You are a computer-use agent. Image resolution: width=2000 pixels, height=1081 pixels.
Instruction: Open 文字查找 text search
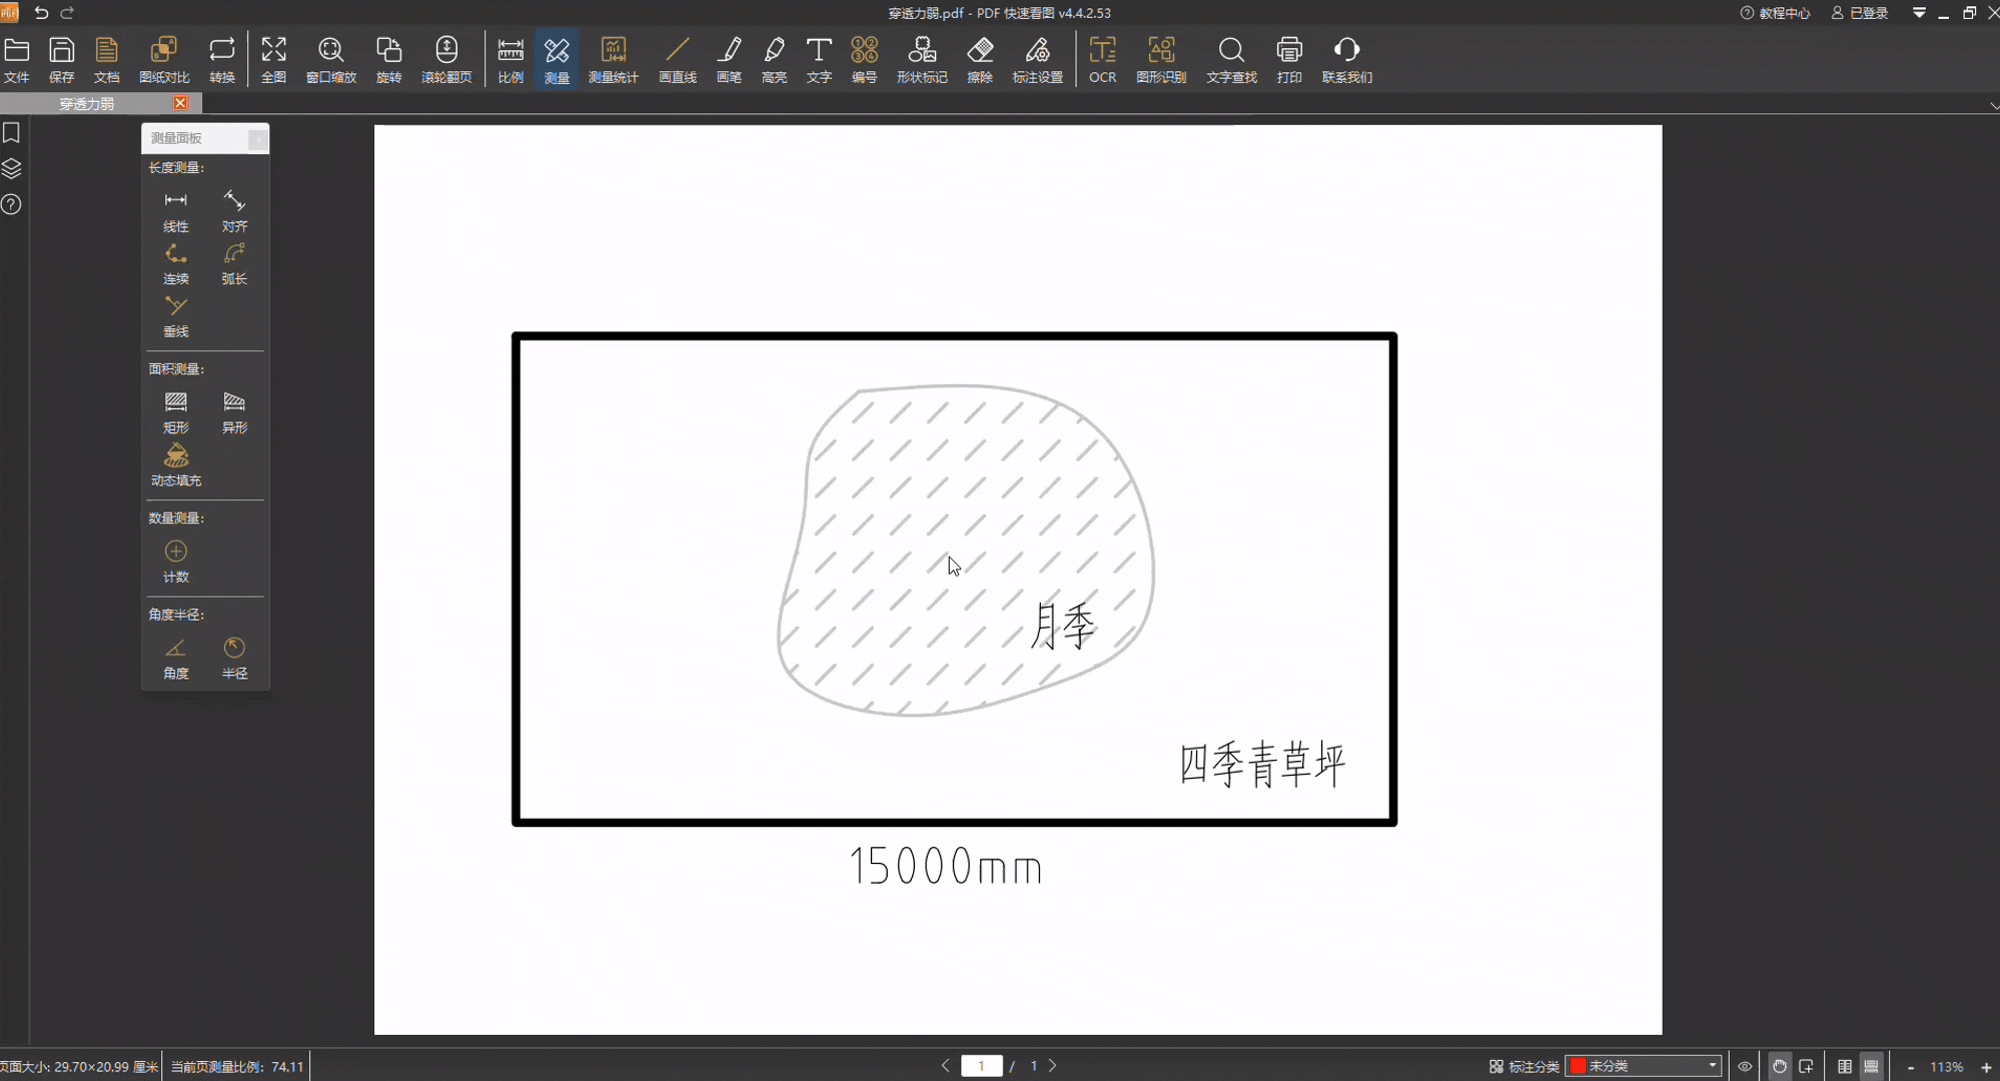(1232, 60)
